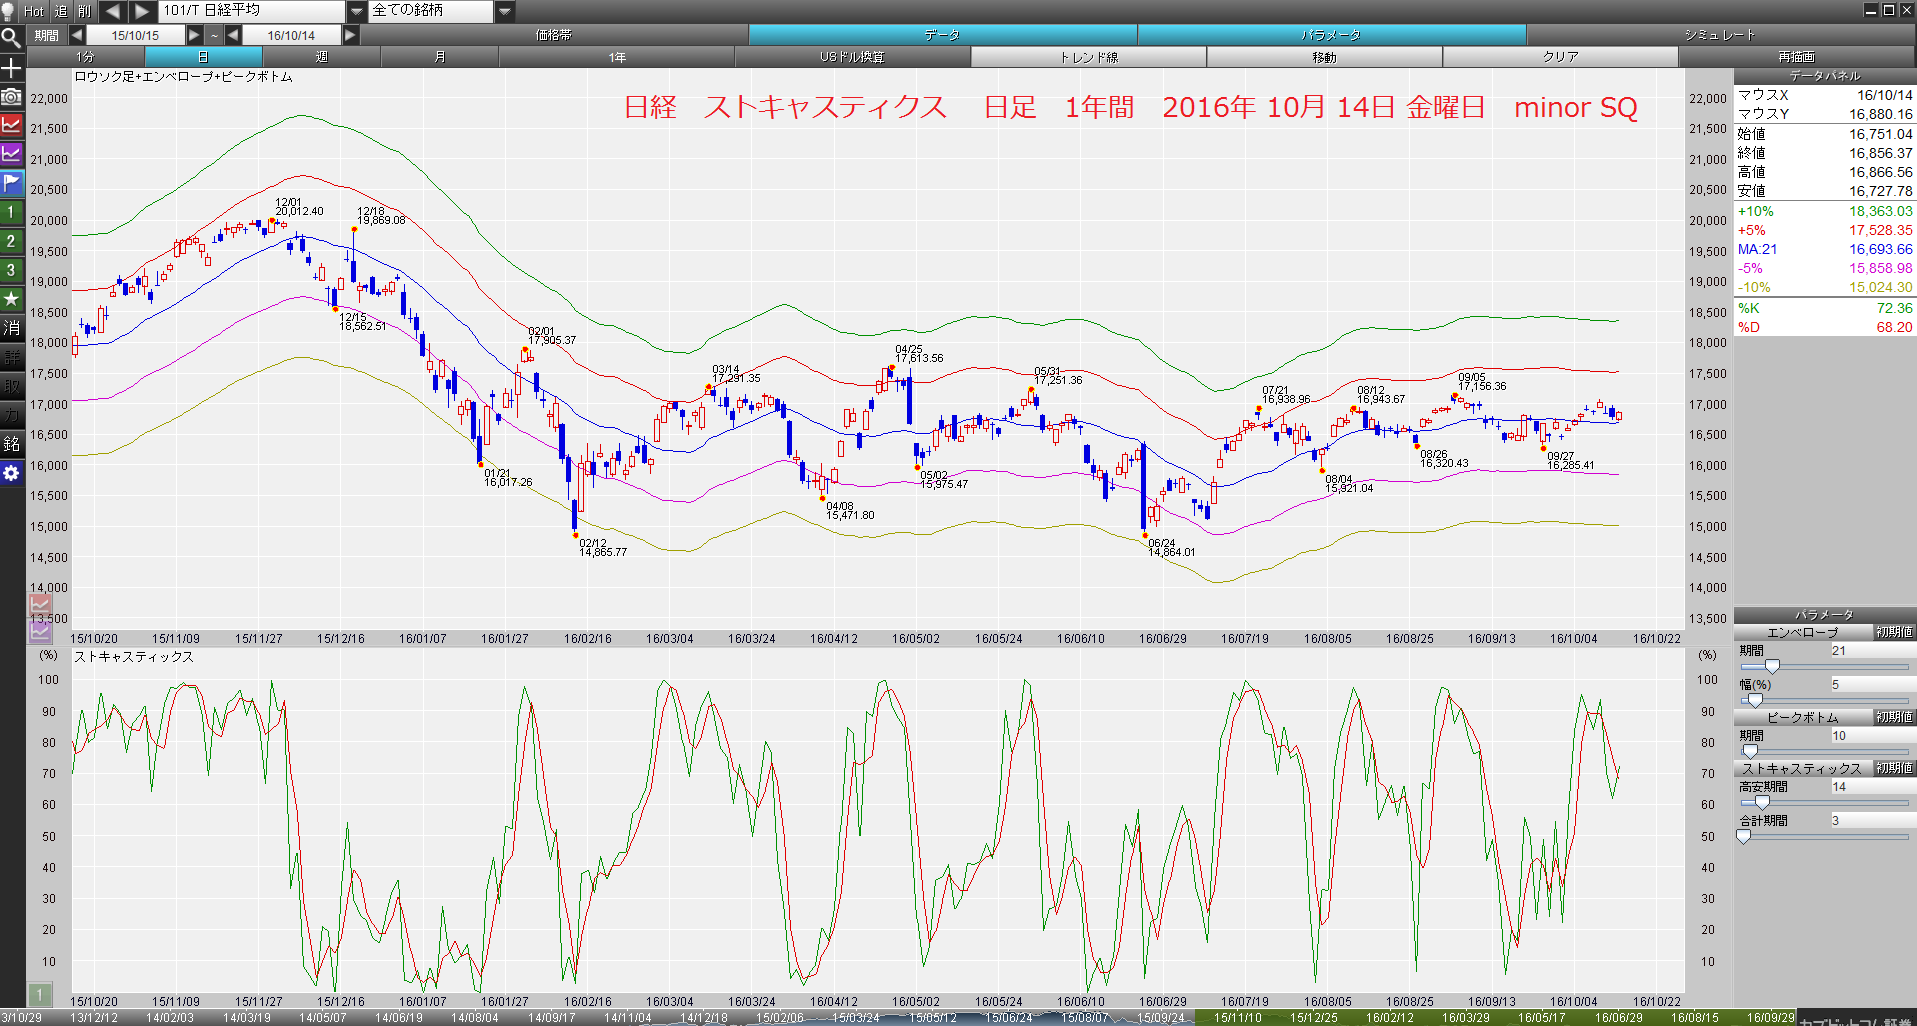Screen dimensions: 1917x1026
Task: Adjust the peak-bottom 期間 slider handle
Action: (x=1750, y=751)
